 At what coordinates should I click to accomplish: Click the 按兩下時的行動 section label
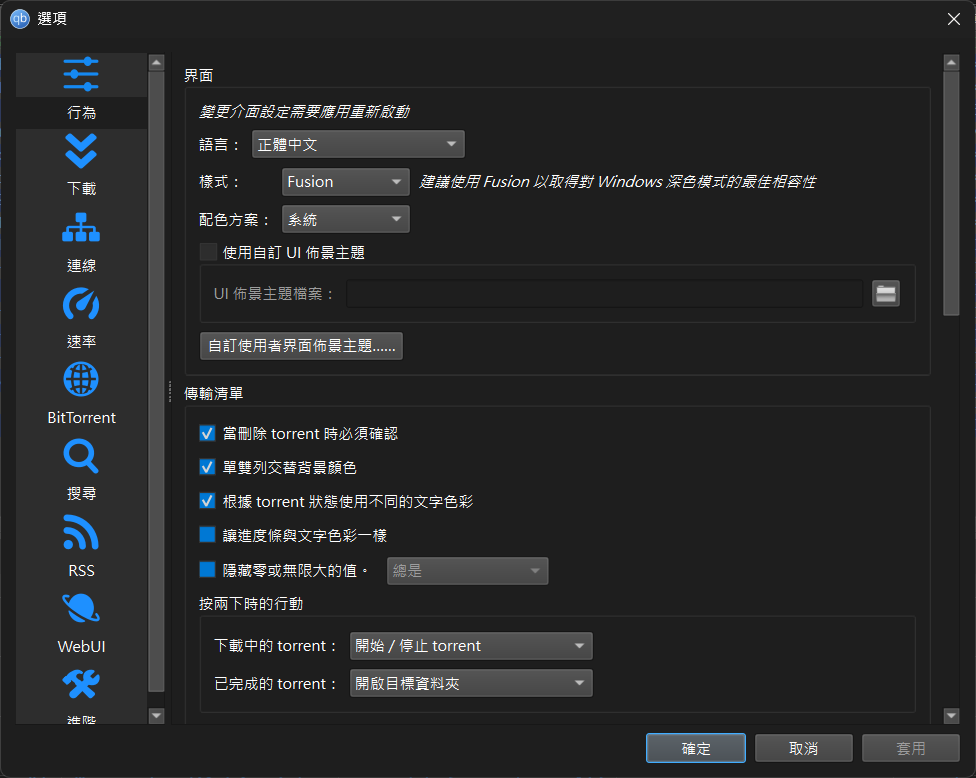click(x=251, y=604)
